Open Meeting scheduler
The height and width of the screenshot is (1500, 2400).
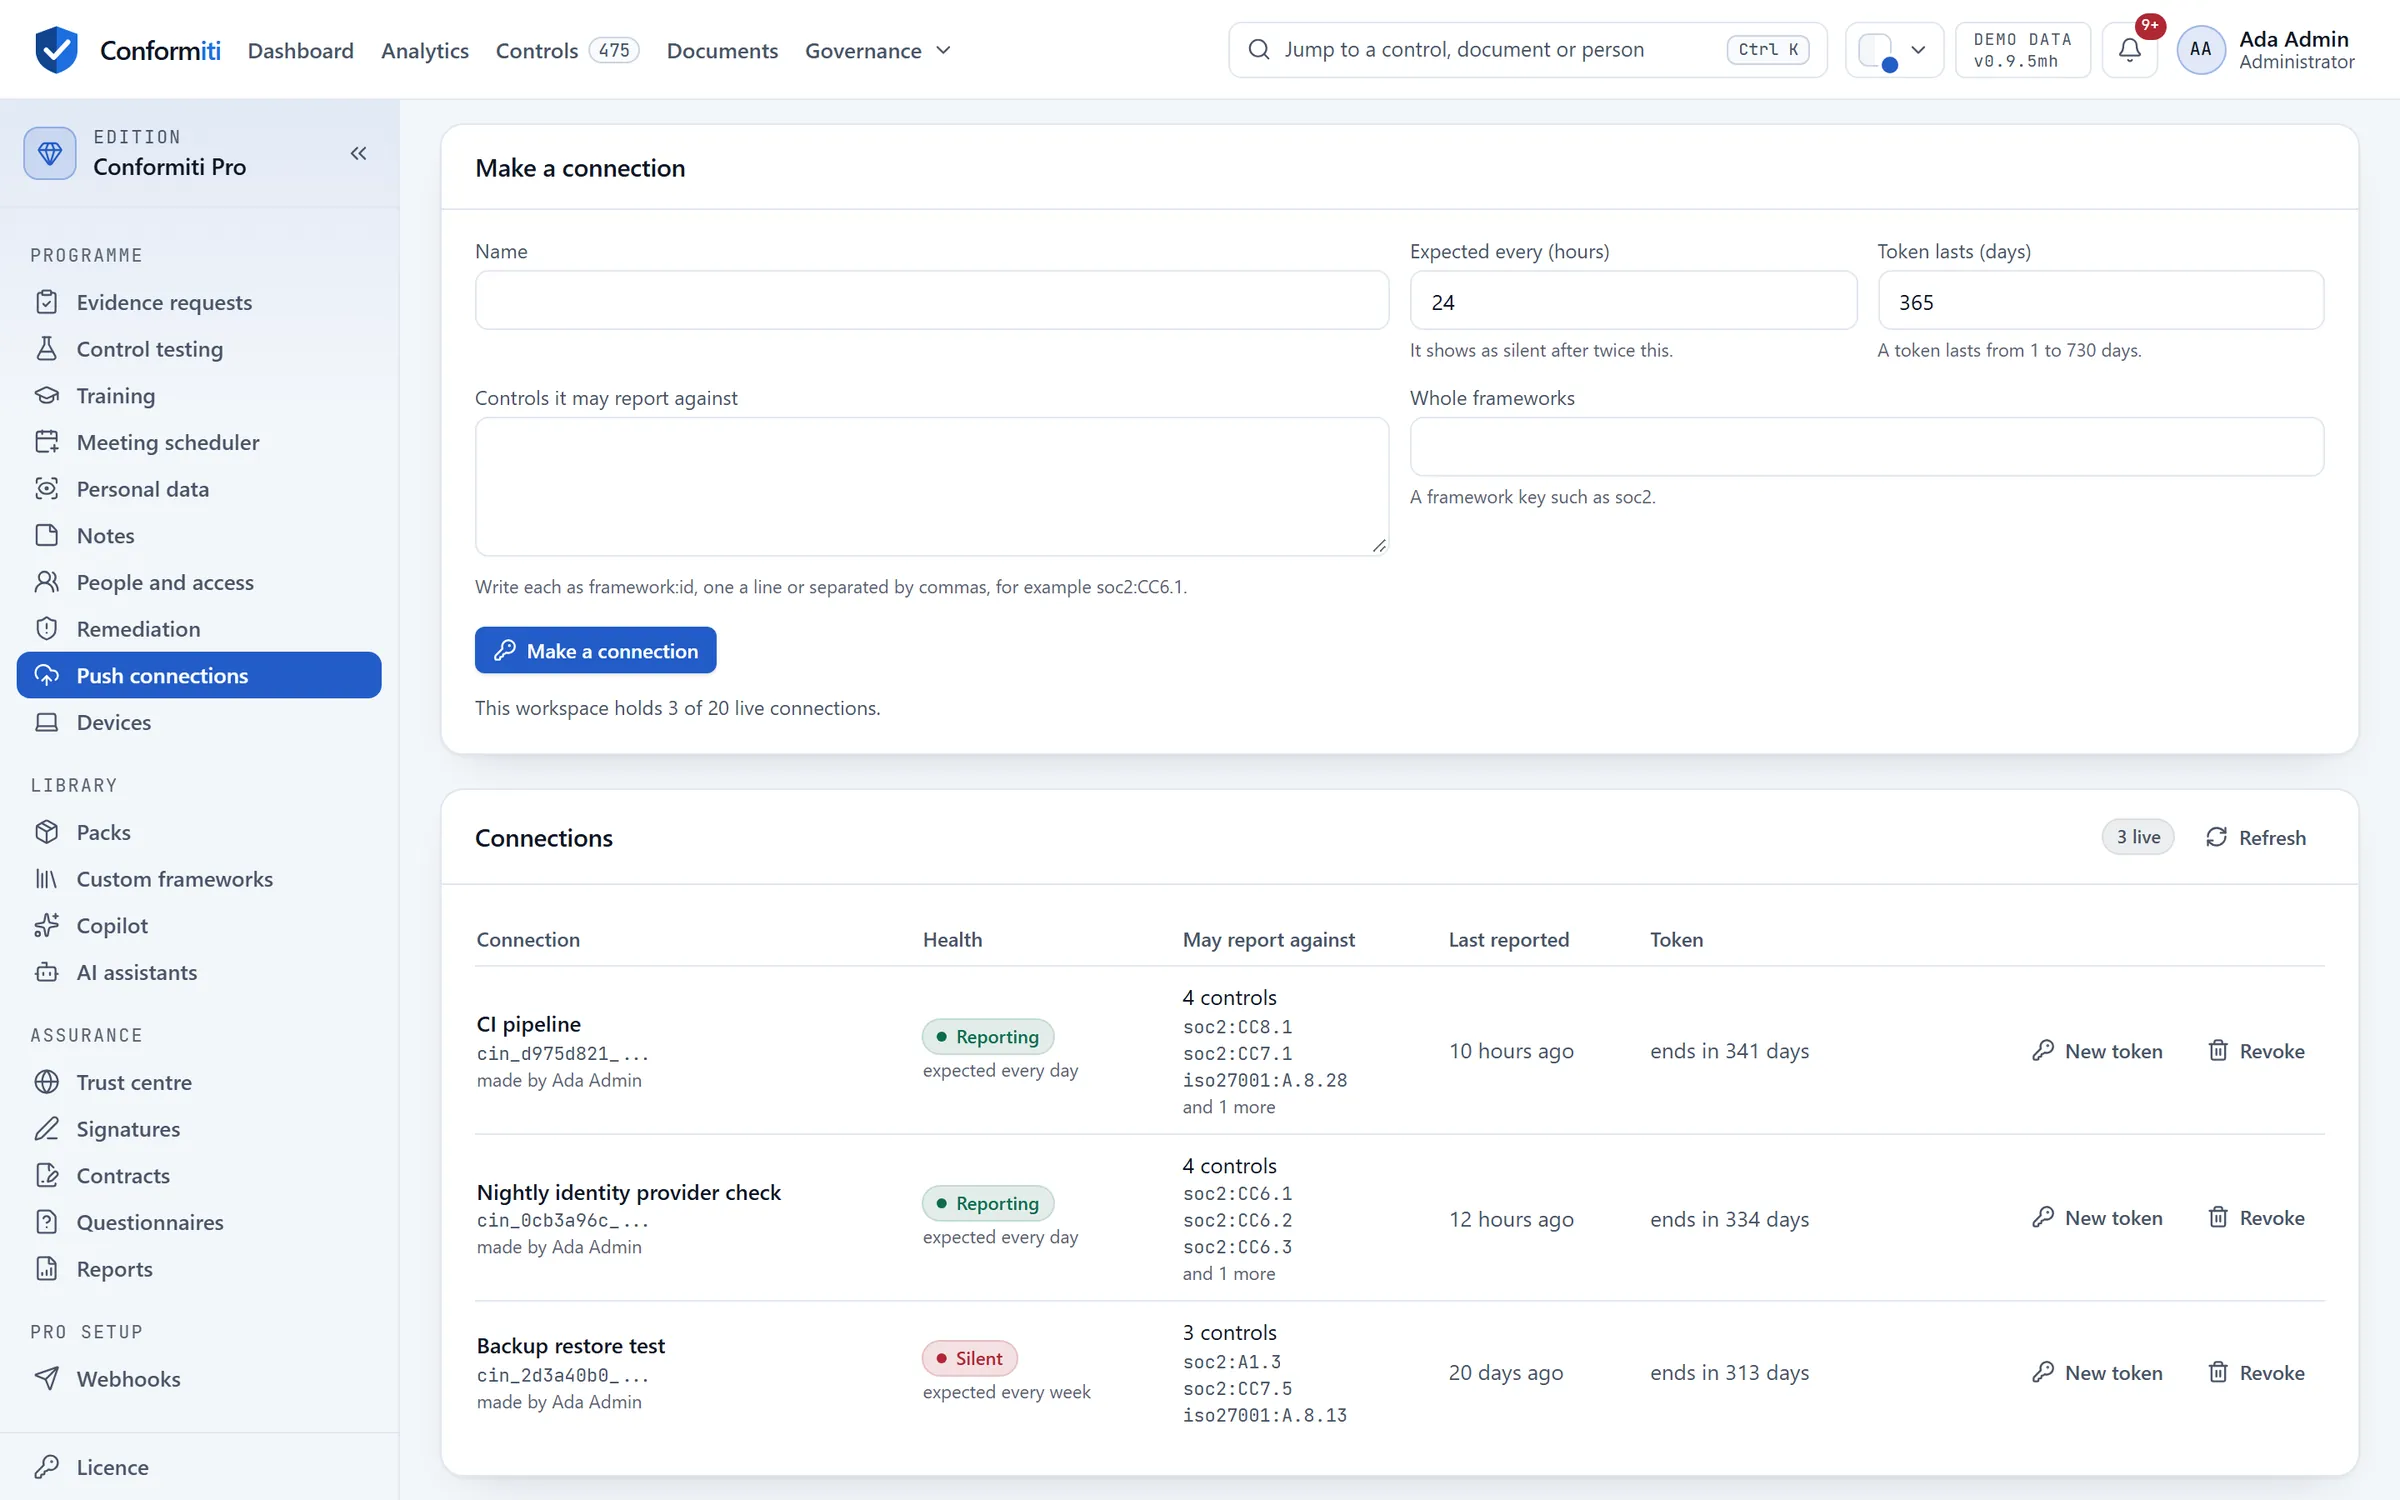click(199, 442)
